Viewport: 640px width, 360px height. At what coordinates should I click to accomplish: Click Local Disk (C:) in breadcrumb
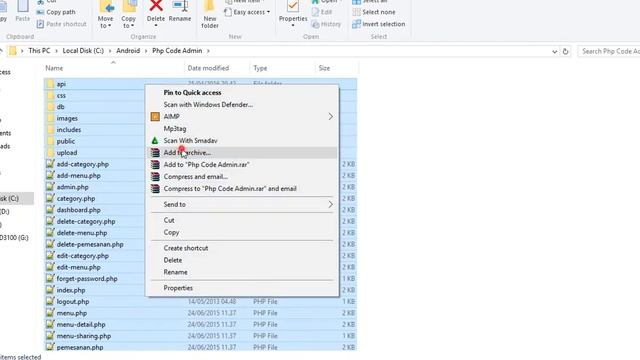point(83,51)
